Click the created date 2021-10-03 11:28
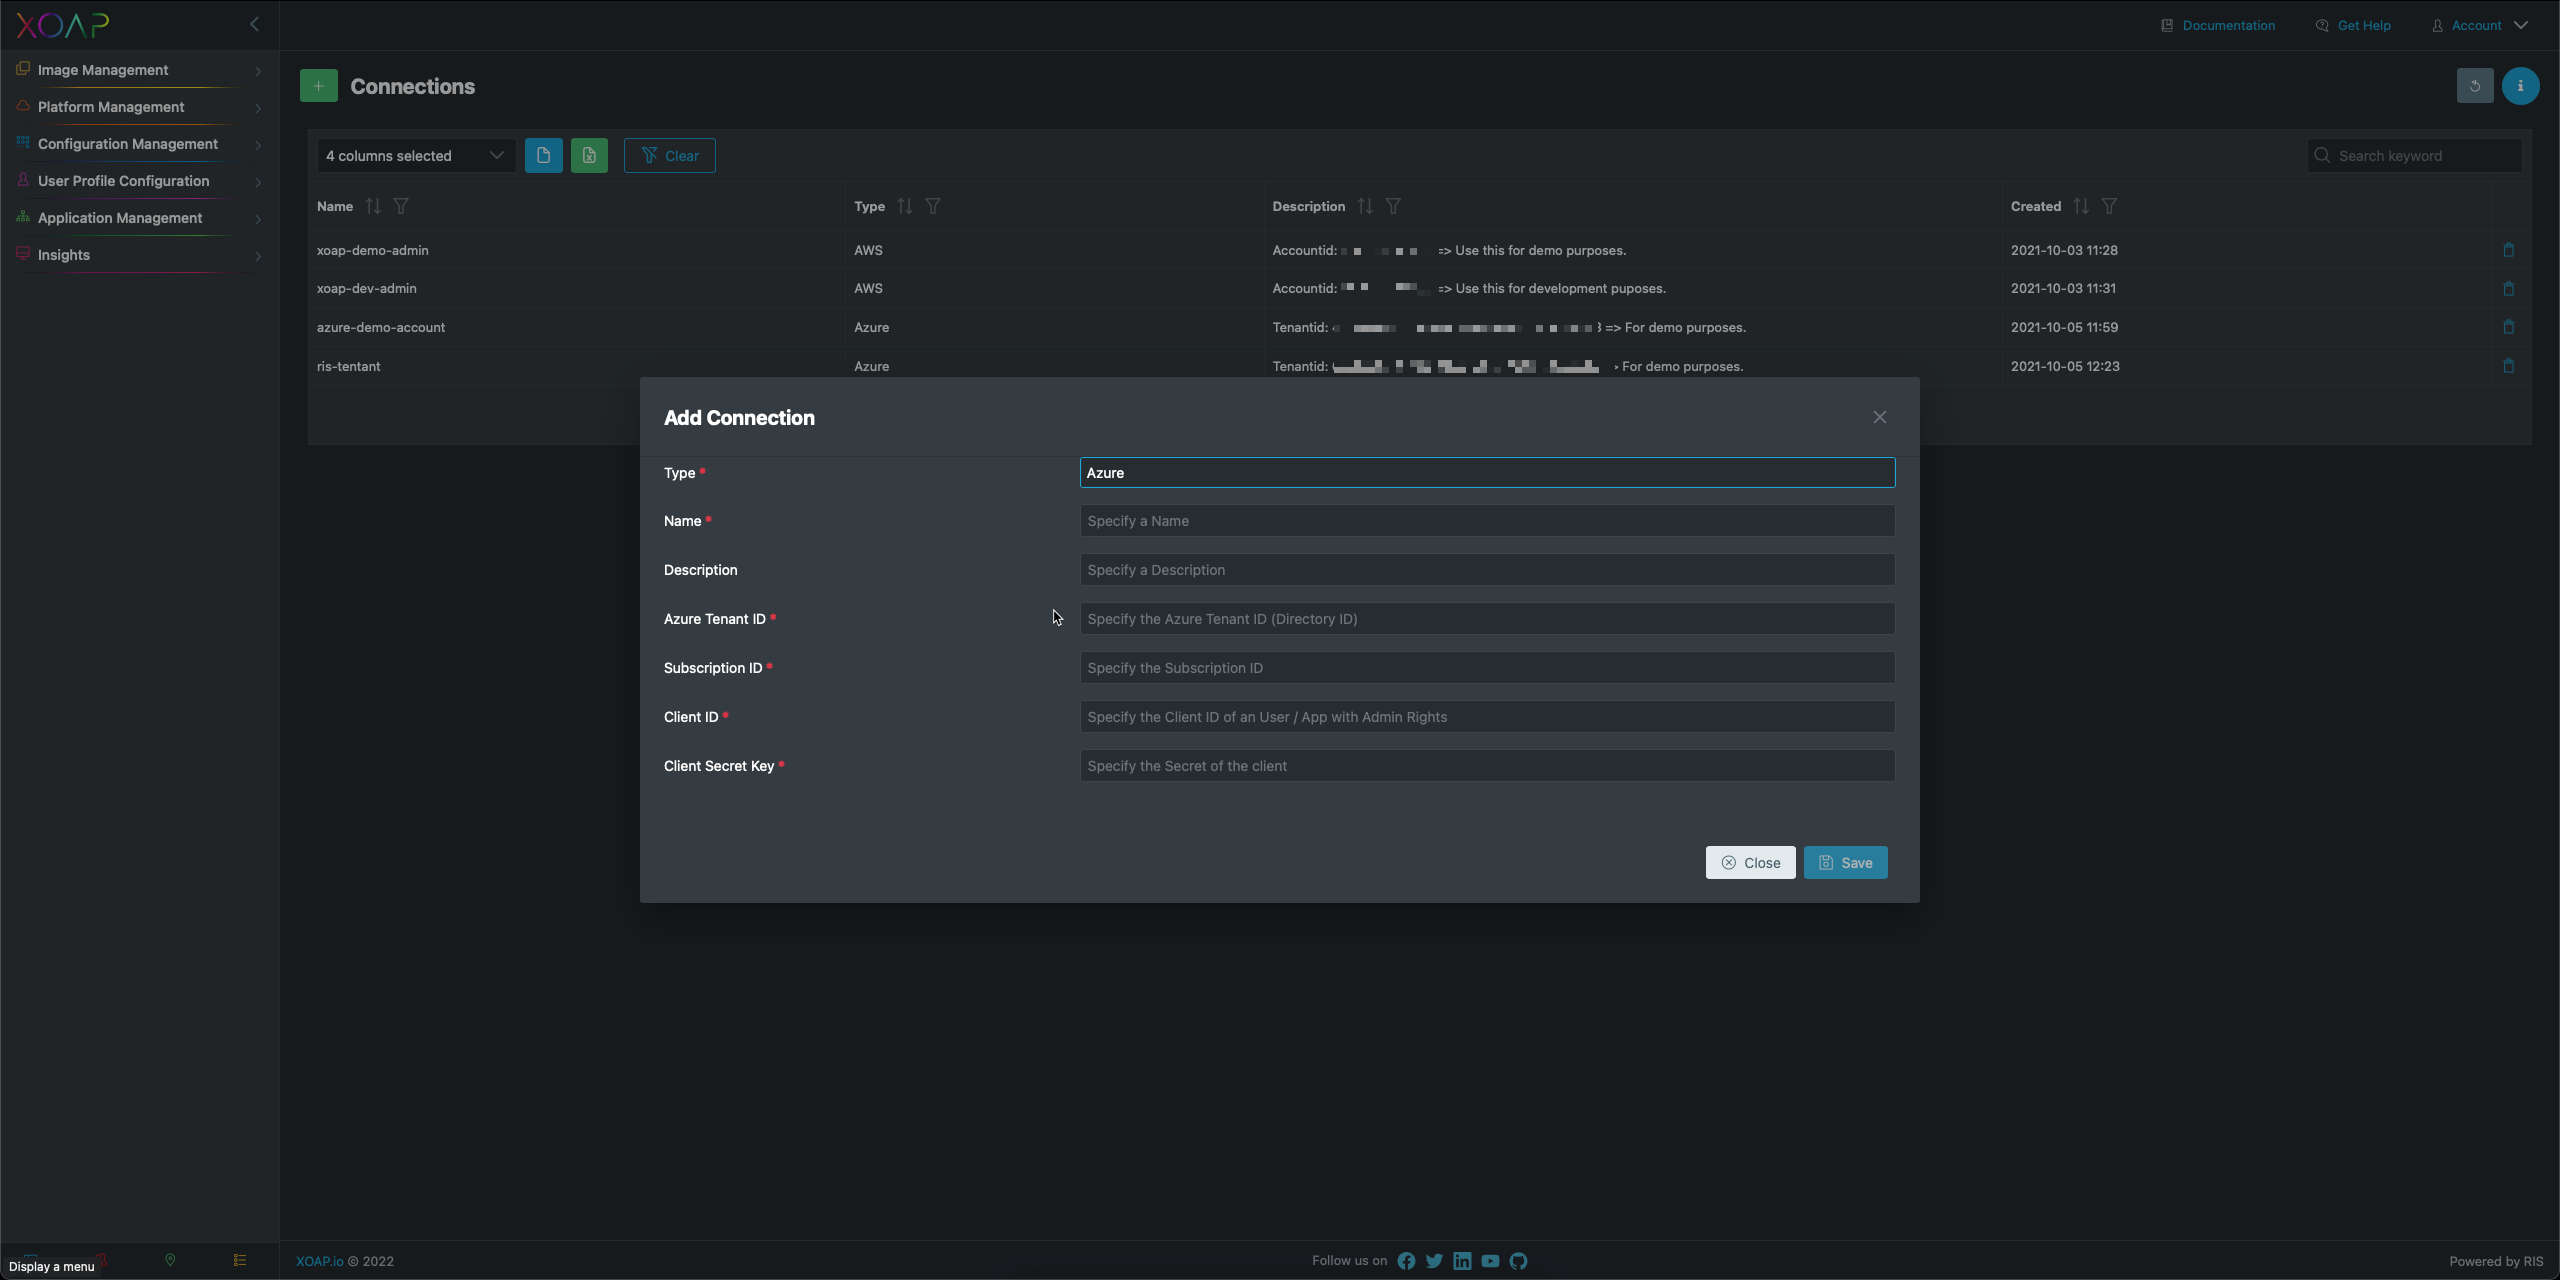The image size is (2560, 1280). (x=2064, y=250)
